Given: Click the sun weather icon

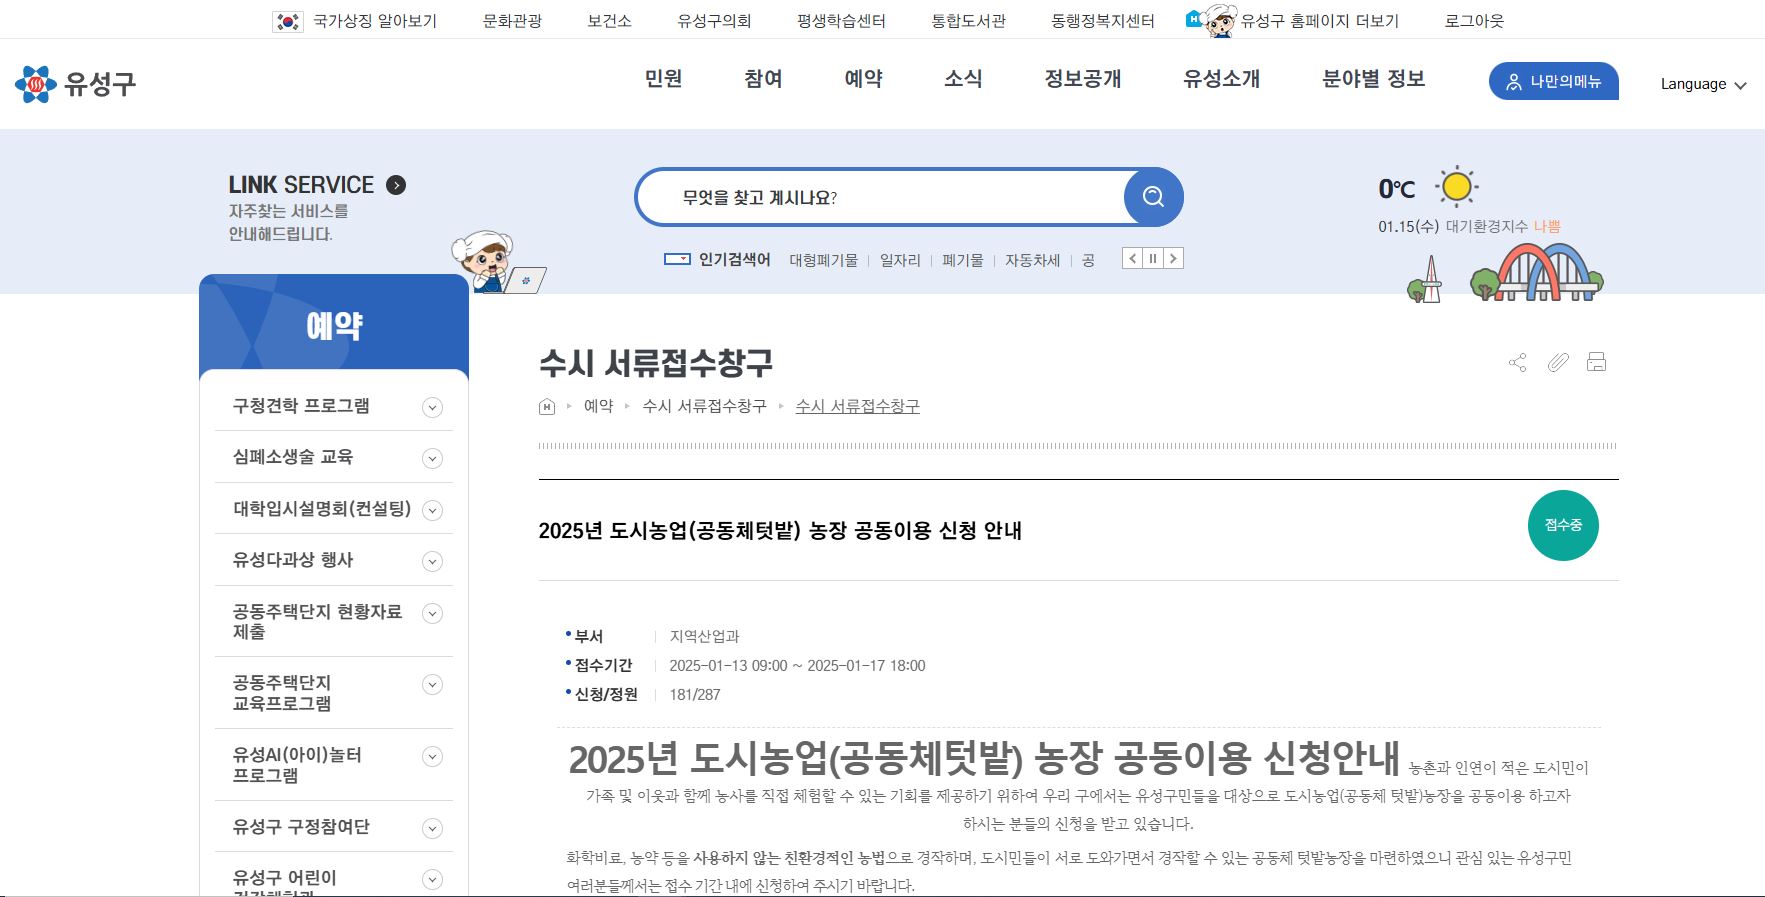Looking at the screenshot, I should (x=1456, y=187).
